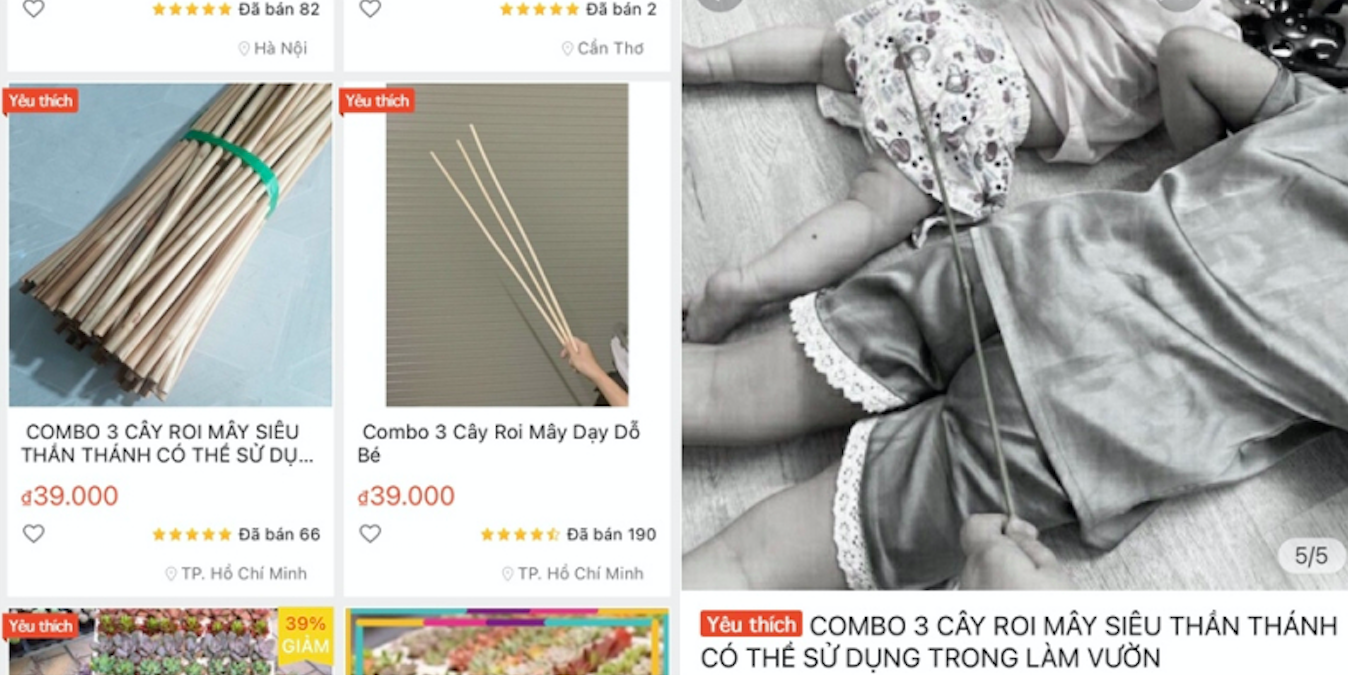The image size is (1348, 675).
Task: Click location pin beside Hà Nội
Action: click(243, 48)
